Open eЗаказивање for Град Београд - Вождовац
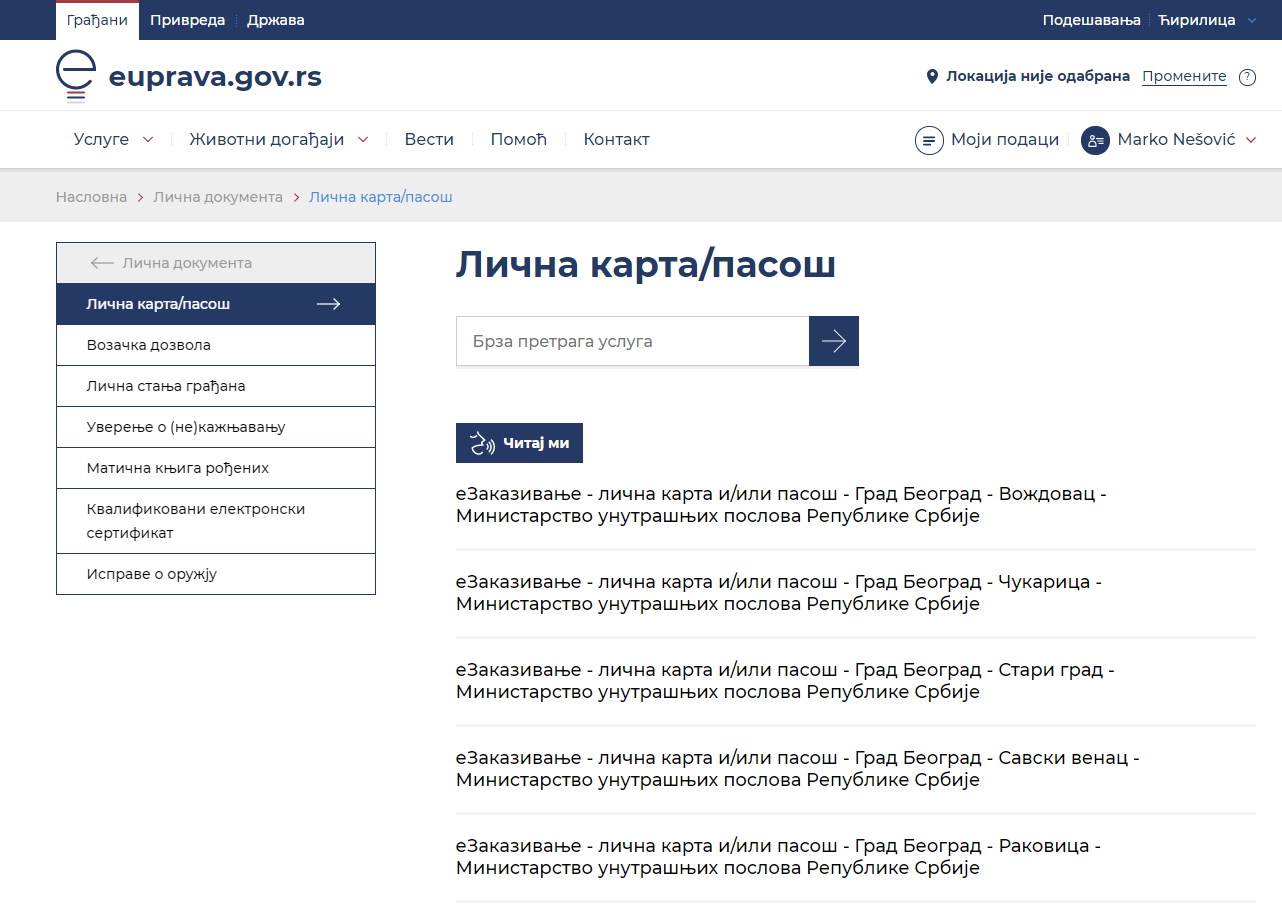Image resolution: width=1282 pixels, height=916 pixels. (780, 505)
